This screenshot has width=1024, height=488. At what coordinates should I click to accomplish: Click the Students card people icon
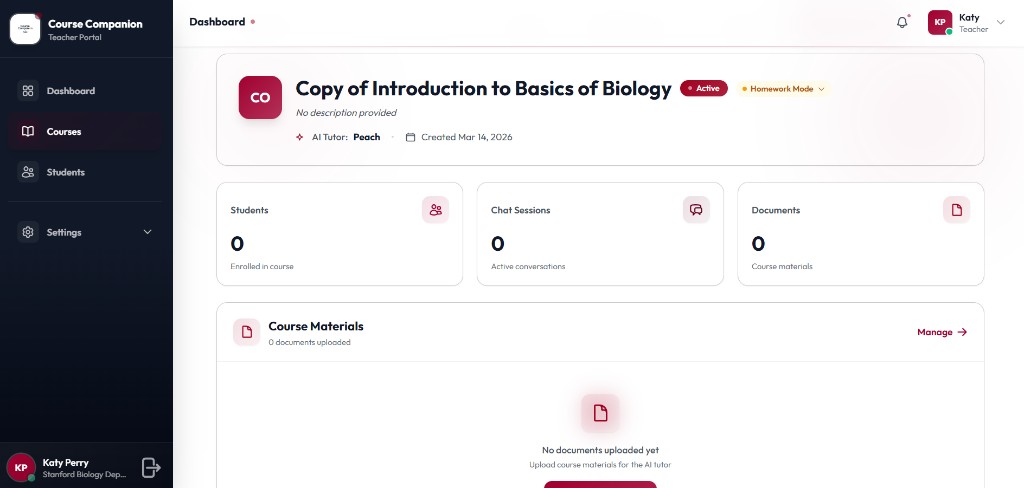pos(436,210)
